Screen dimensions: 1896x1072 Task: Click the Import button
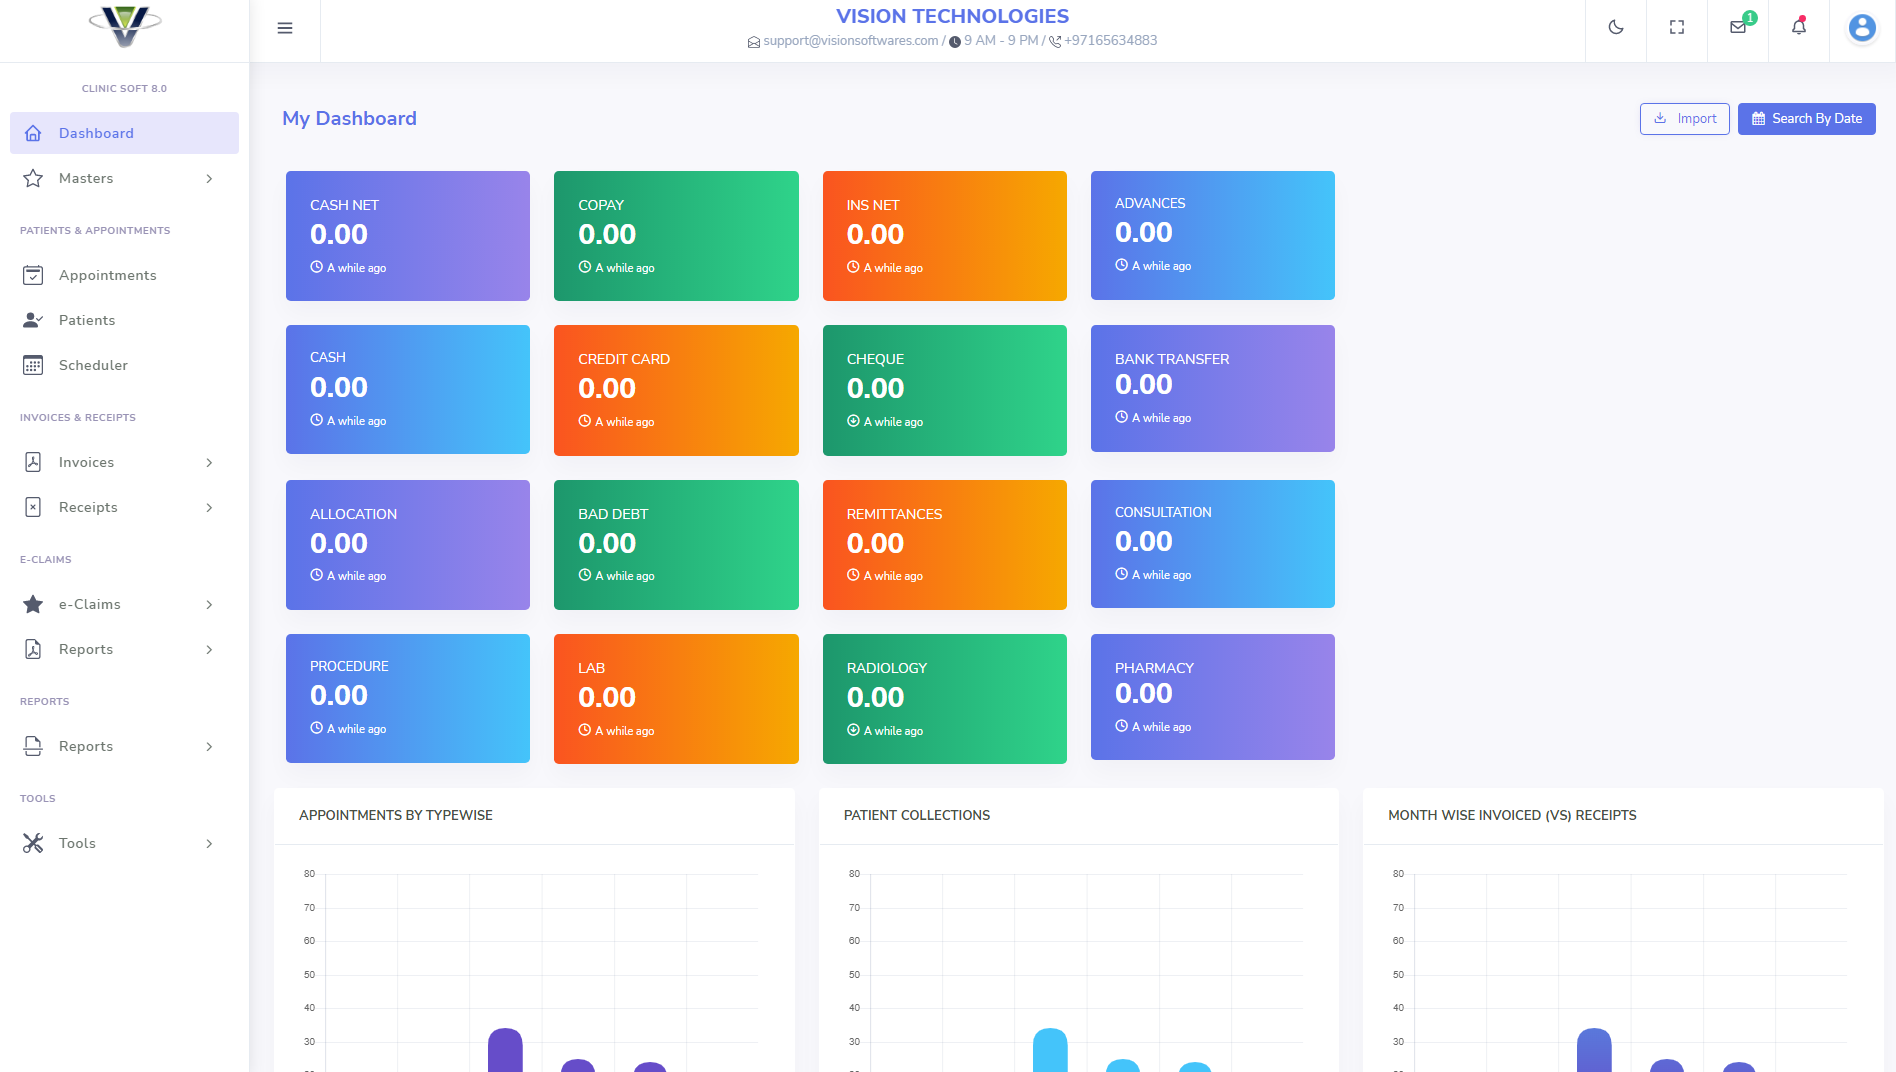click(x=1684, y=118)
